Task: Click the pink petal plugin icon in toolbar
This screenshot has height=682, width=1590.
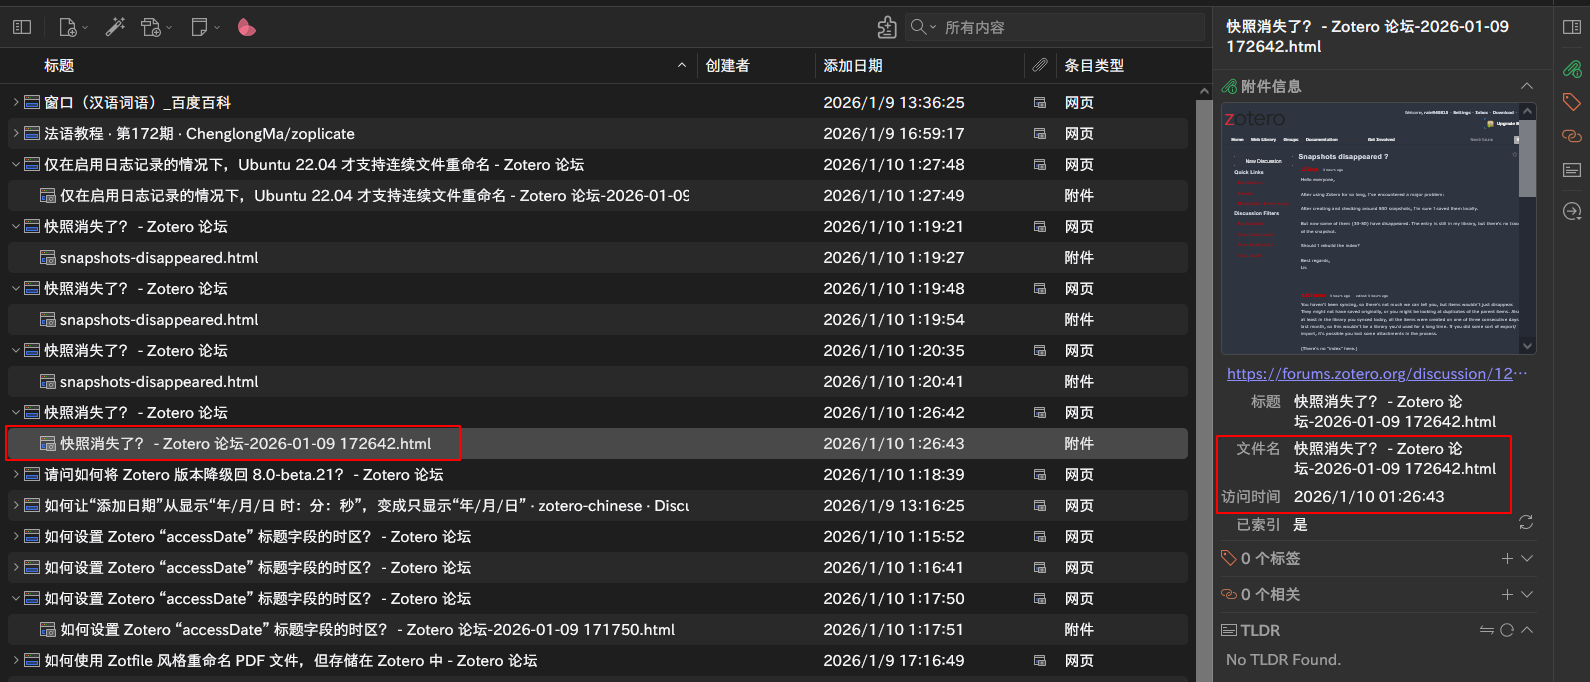Action: [x=246, y=27]
